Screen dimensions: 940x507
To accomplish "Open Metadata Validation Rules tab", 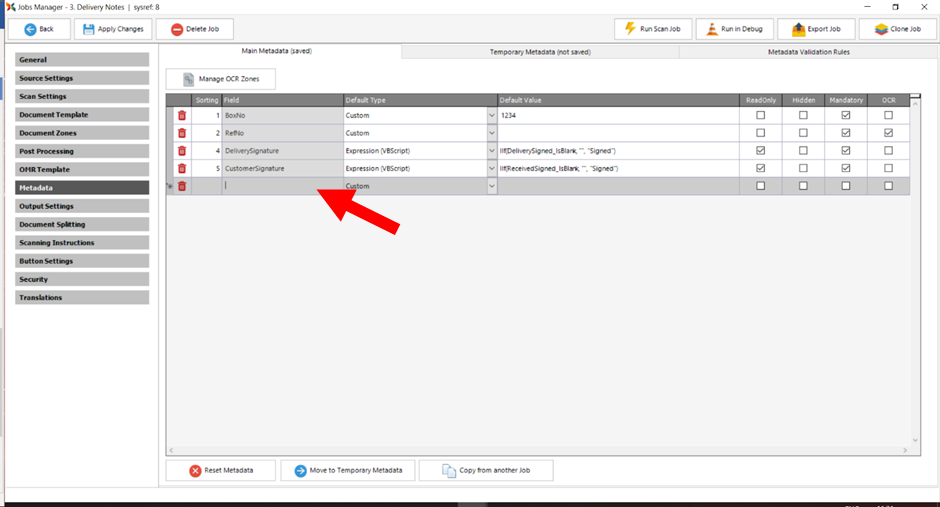I will tap(808, 52).
